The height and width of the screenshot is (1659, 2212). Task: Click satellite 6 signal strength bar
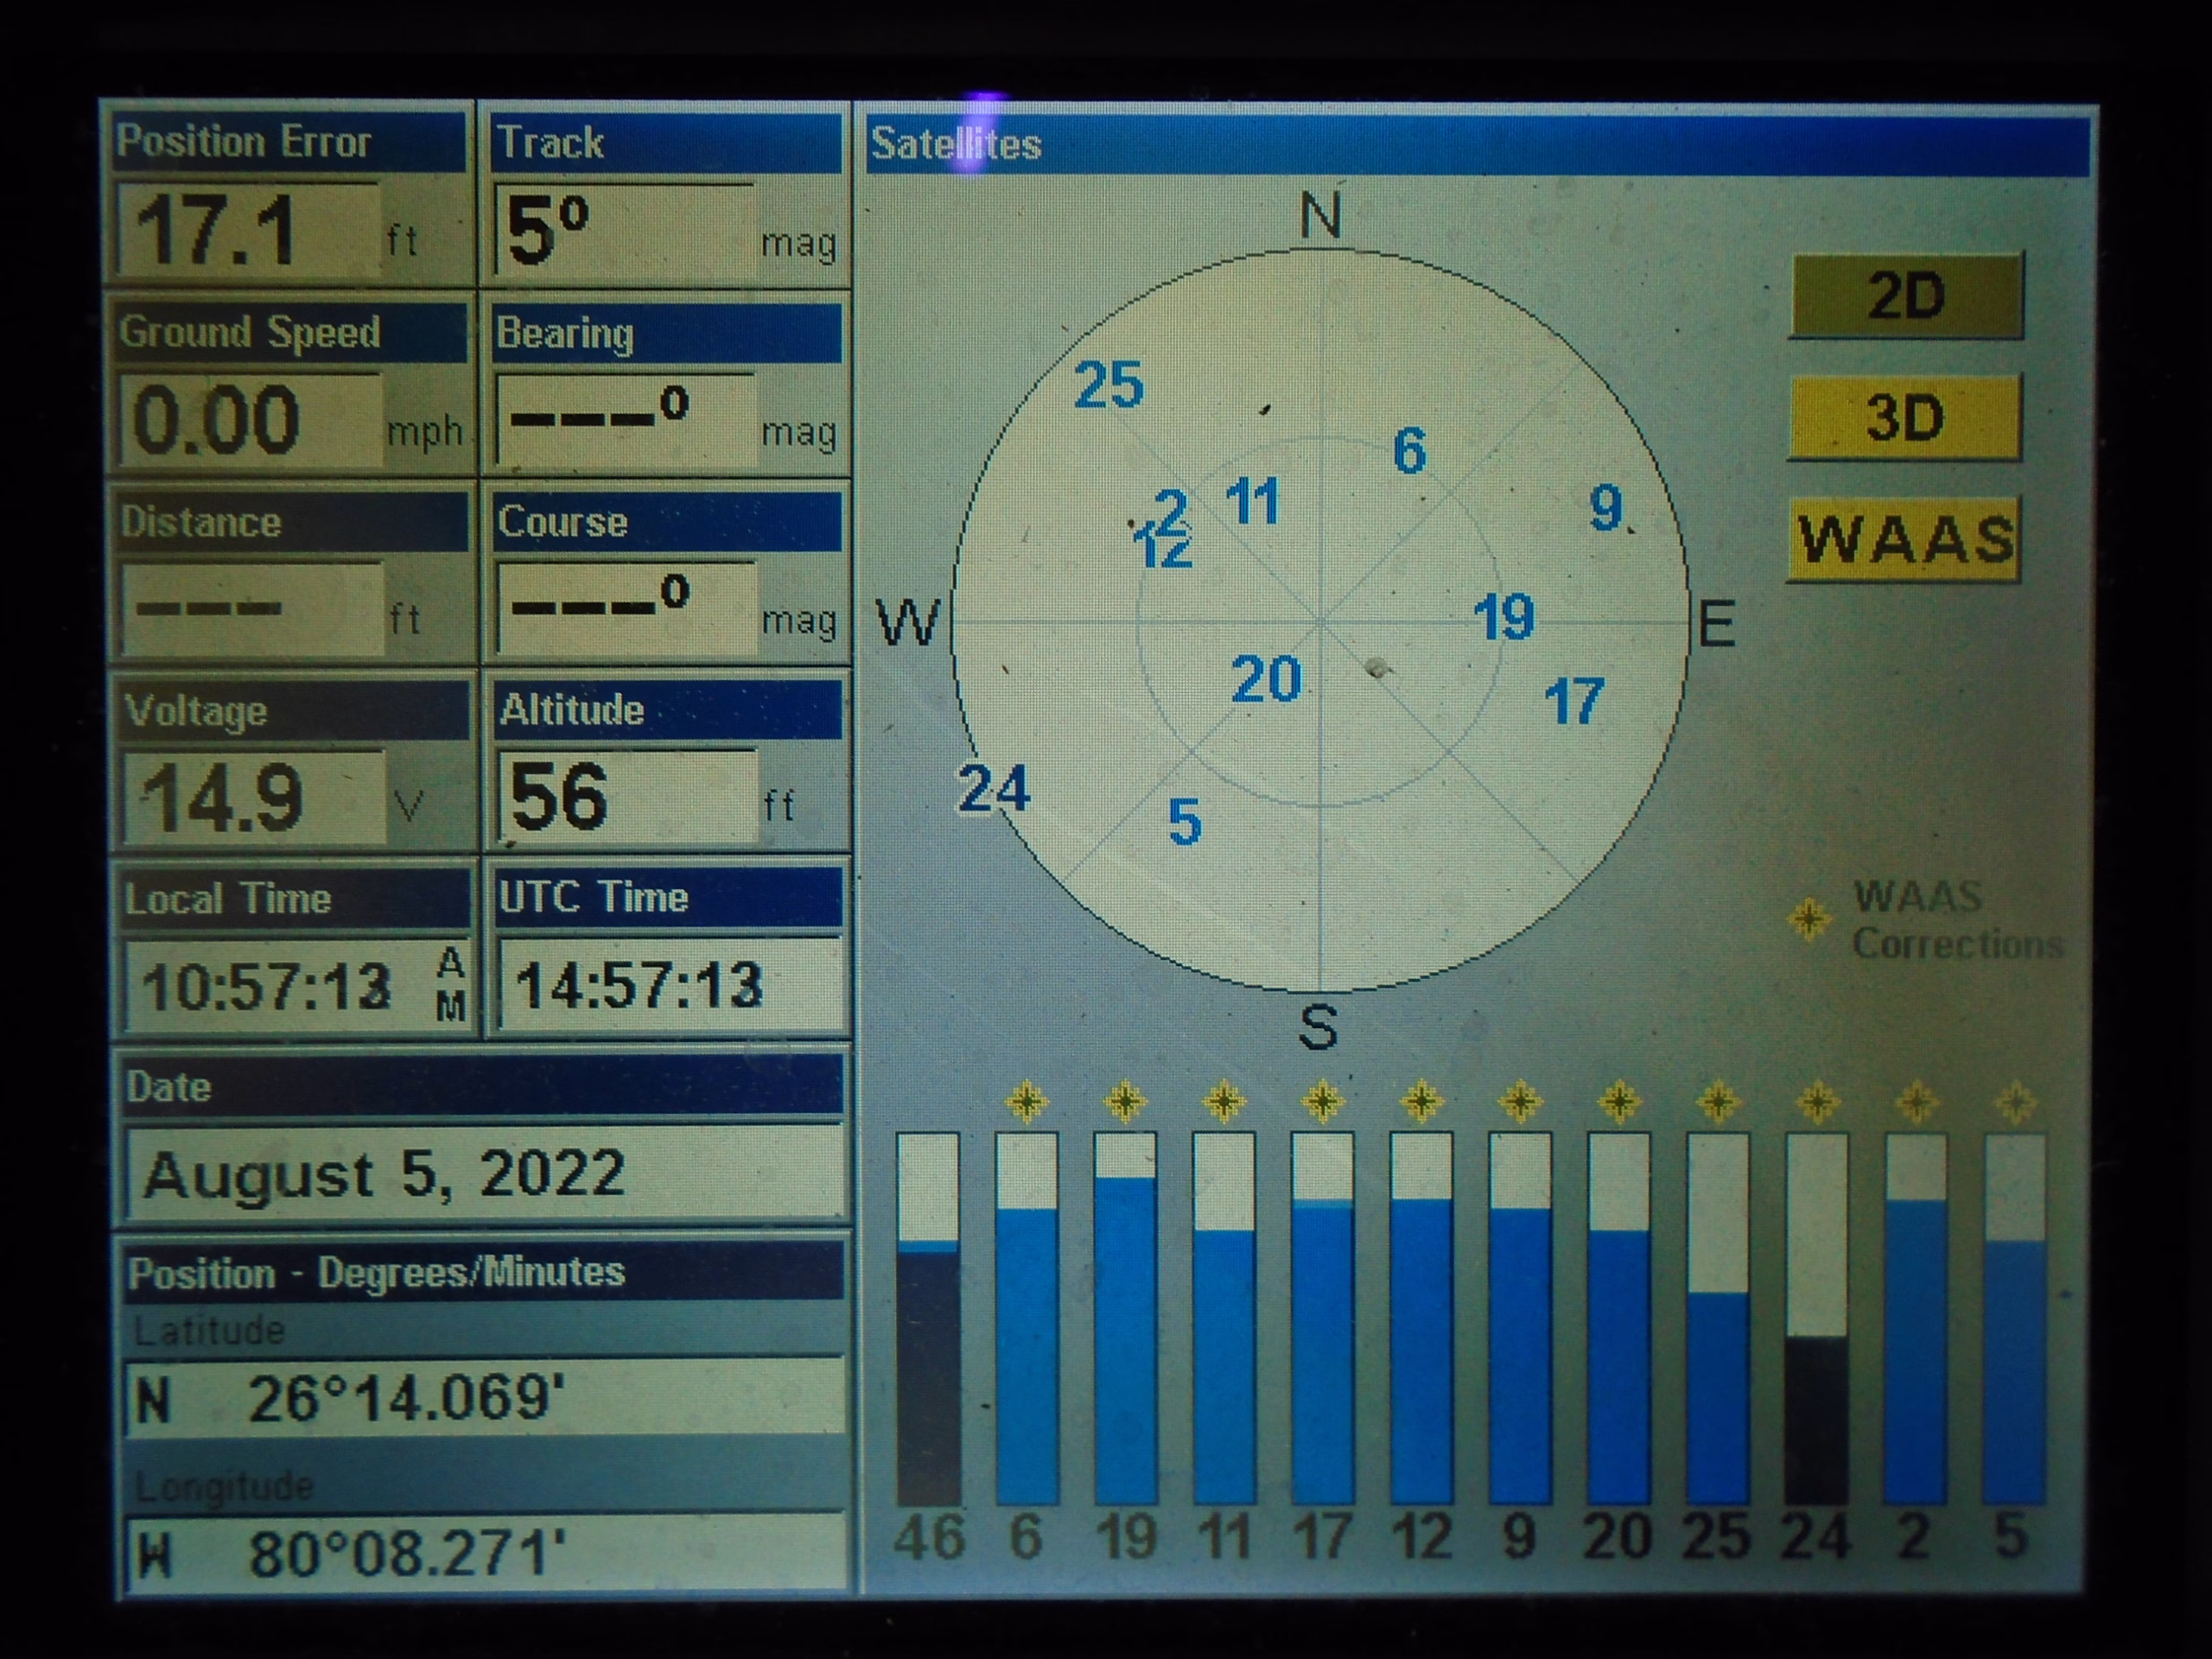[x=1027, y=1318]
